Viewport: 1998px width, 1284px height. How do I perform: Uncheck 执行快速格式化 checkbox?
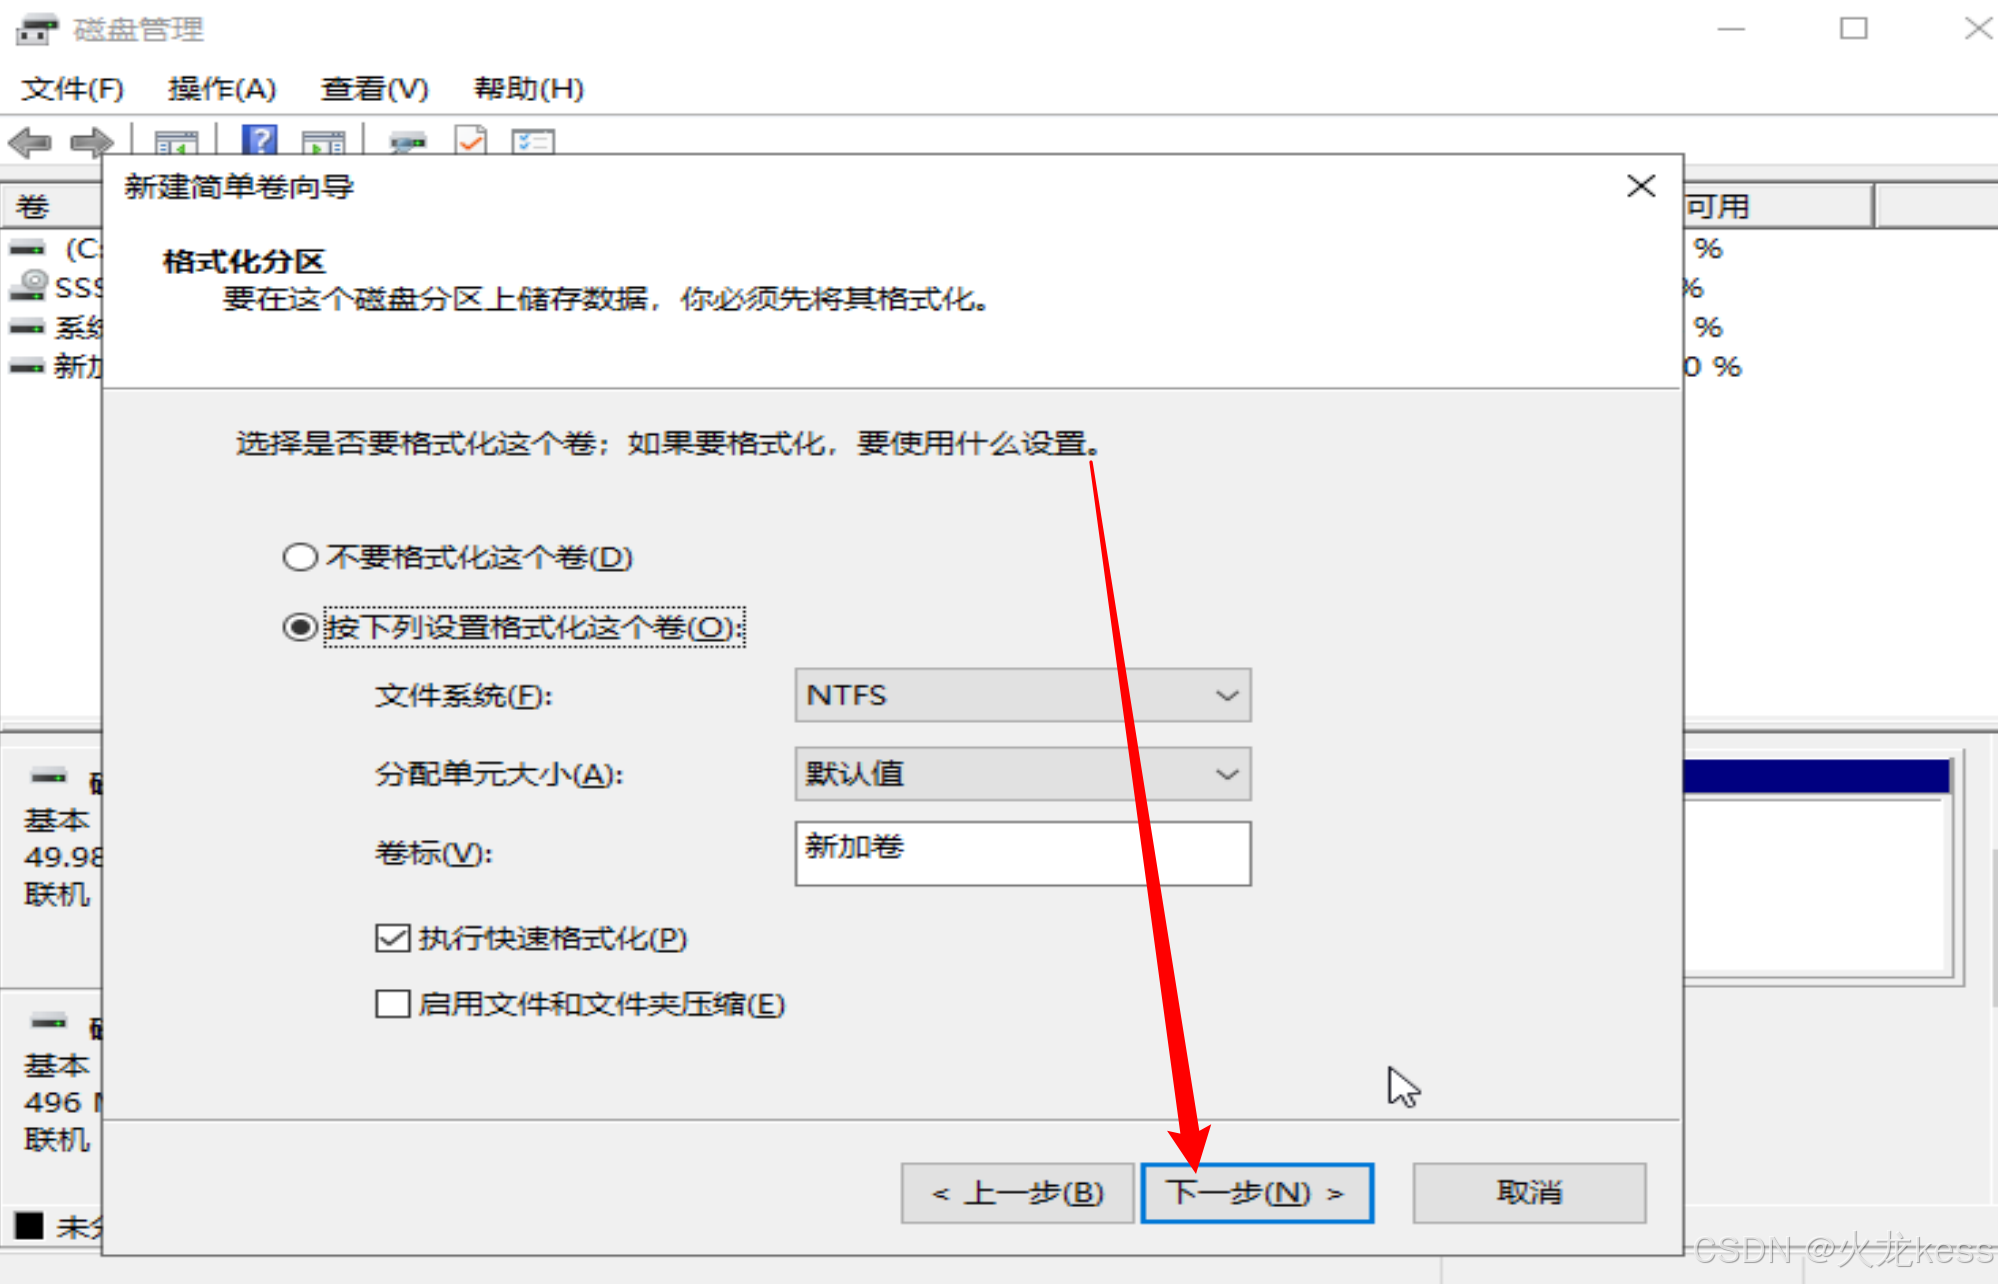click(x=392, y=938)
